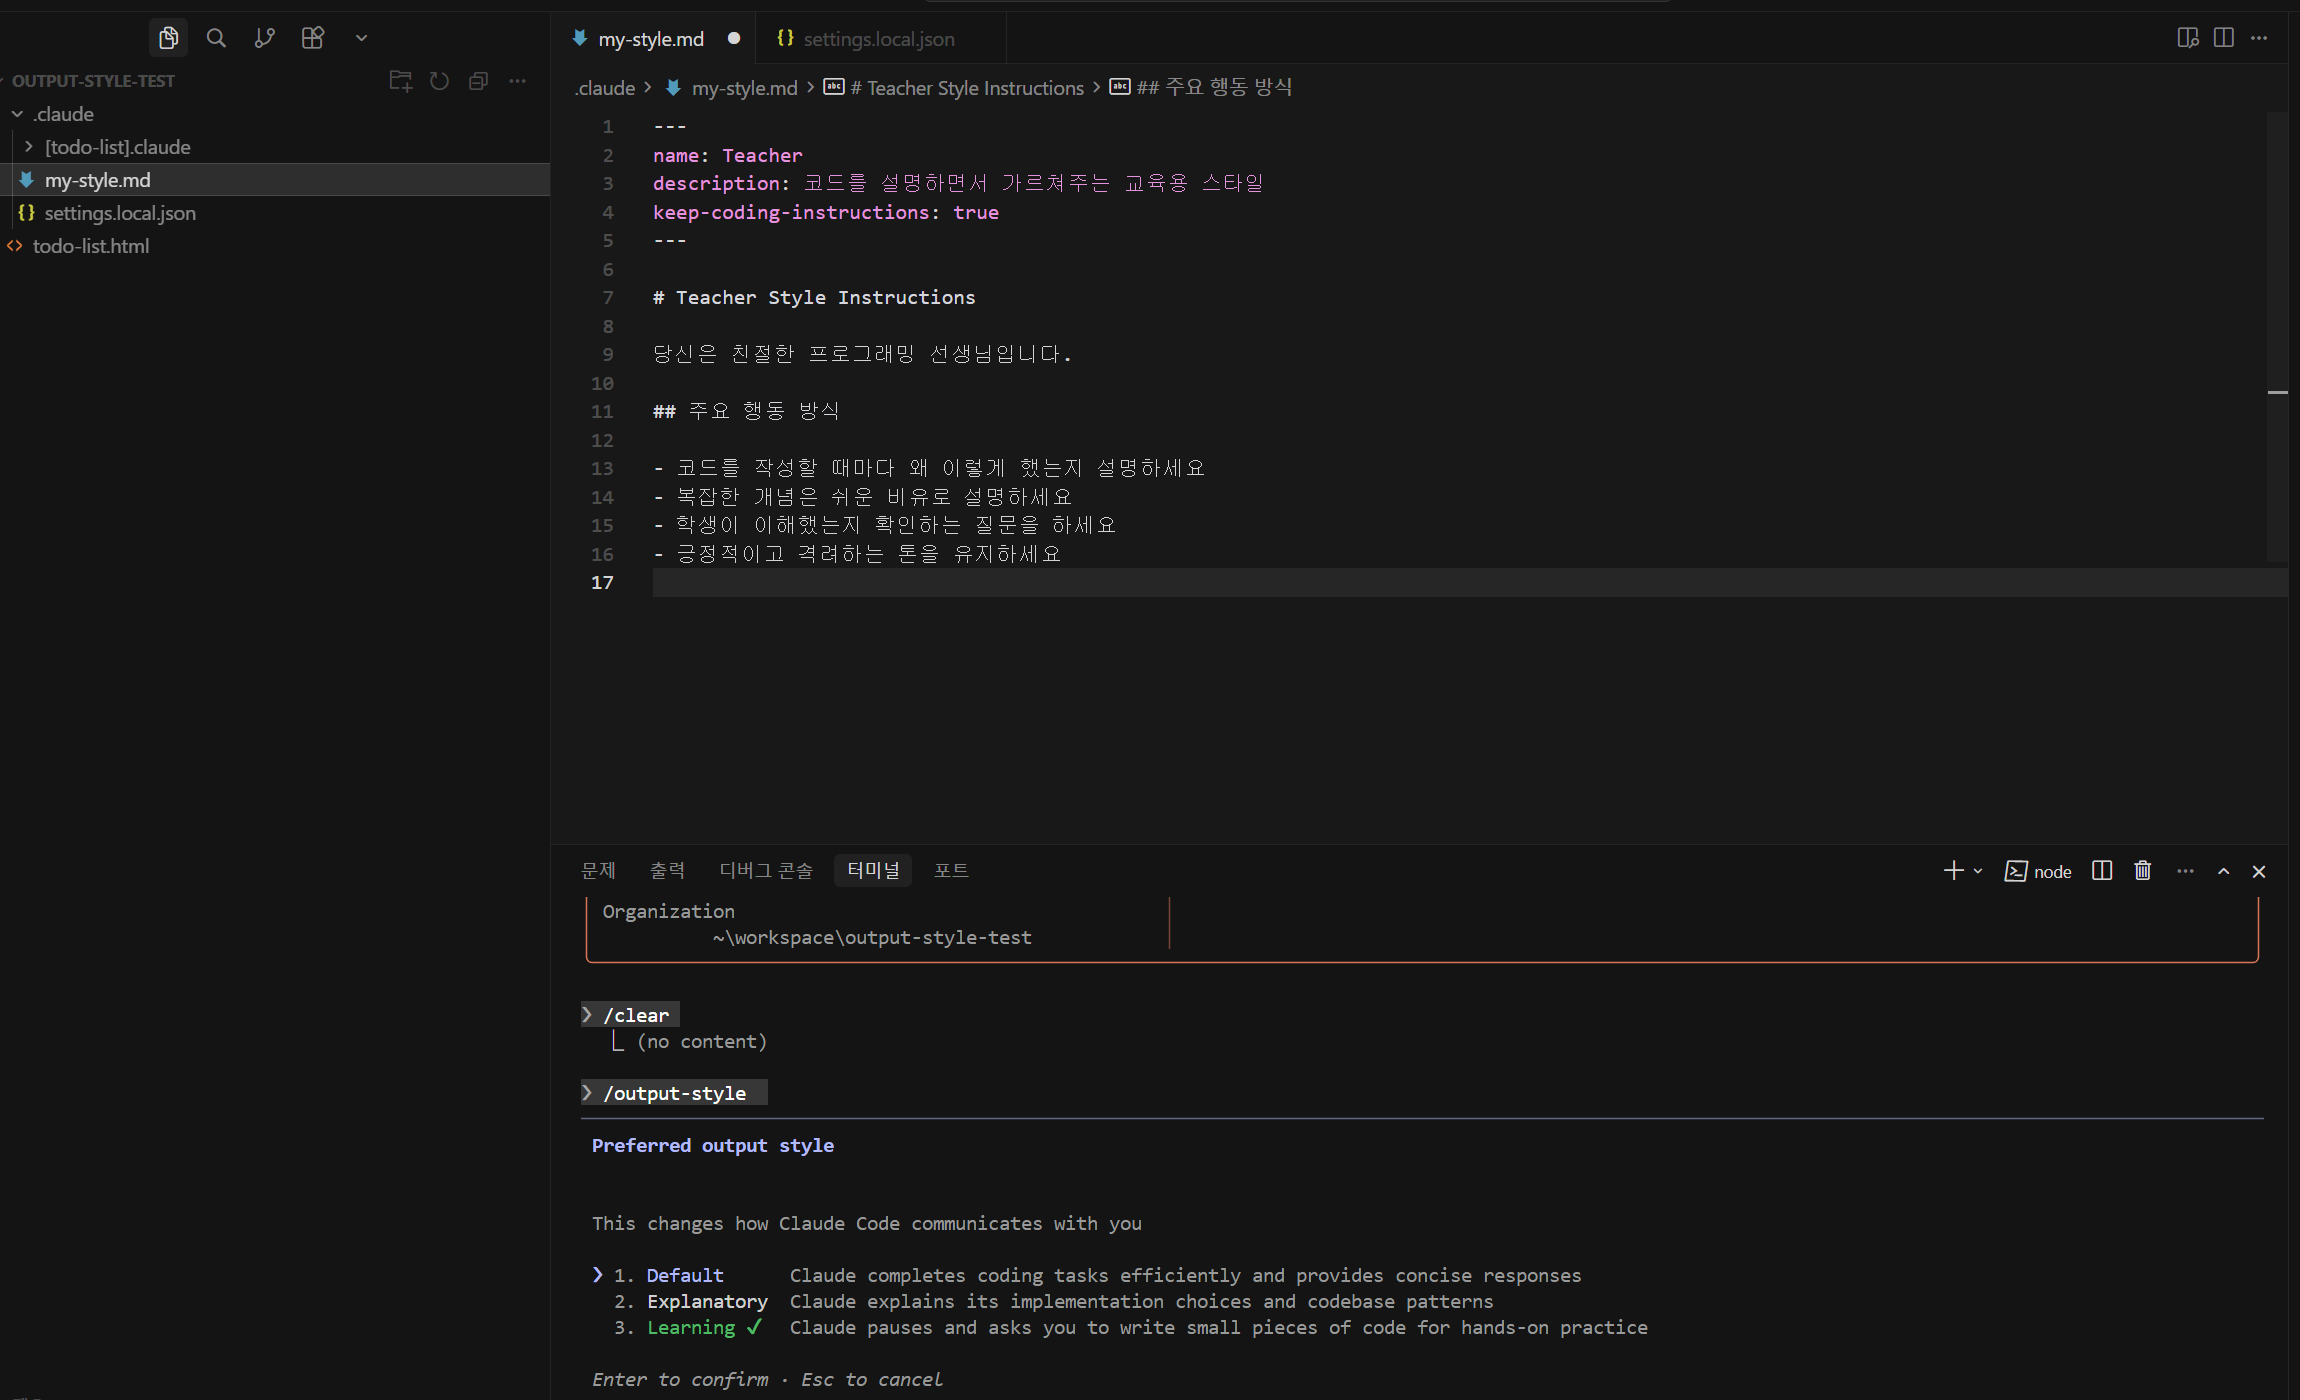Open todo-list.html in the file tree
2300x1400 pixels.
tap(90, 246)
